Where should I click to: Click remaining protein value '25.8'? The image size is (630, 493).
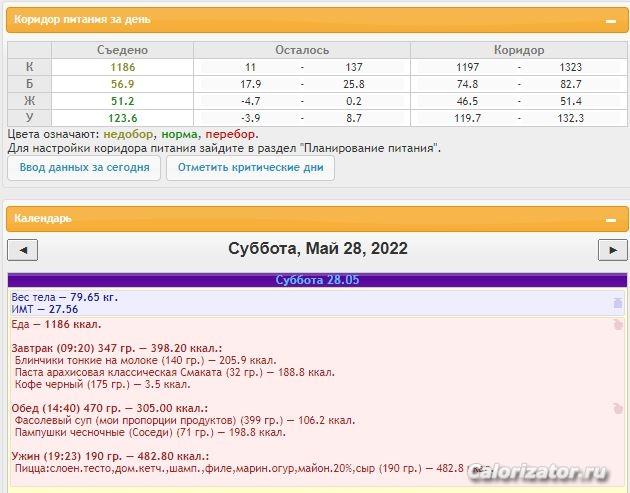click(x=354, y=84)
